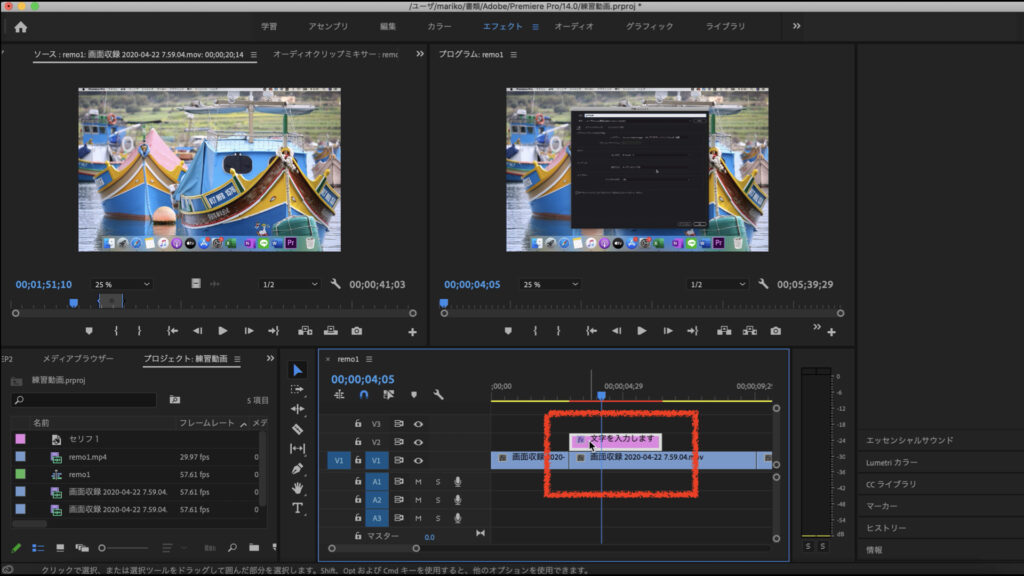
Task: Toggle Snap in timeline
Action: click(364, 394)
